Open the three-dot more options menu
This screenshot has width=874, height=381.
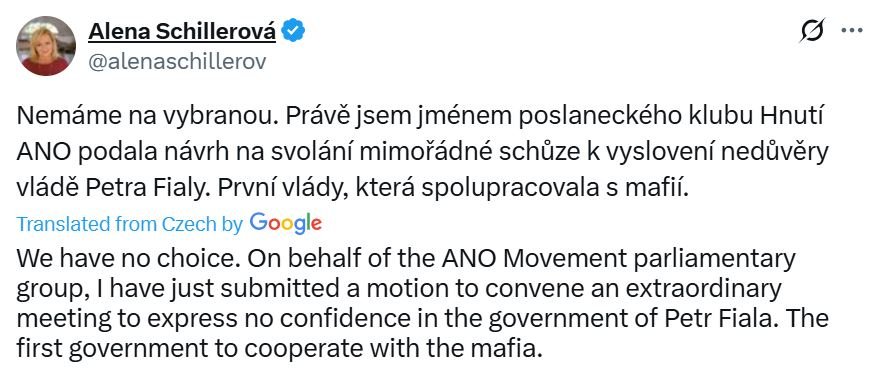(x=852, y=31)
